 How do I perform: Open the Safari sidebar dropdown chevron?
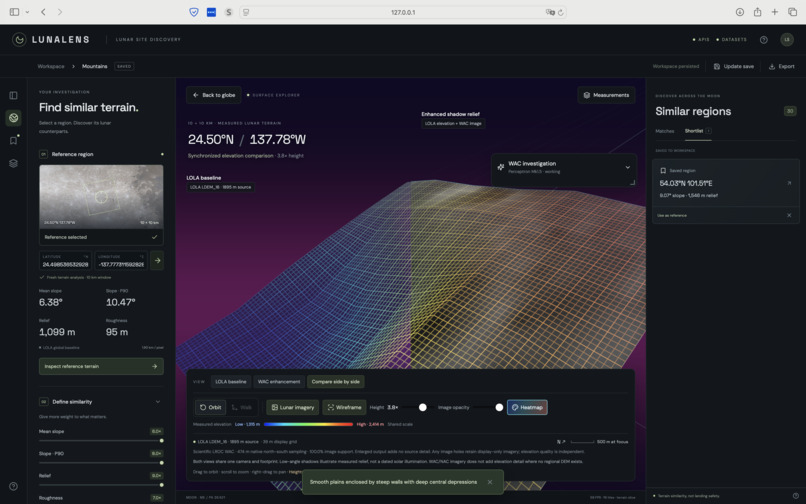[27, 12]
